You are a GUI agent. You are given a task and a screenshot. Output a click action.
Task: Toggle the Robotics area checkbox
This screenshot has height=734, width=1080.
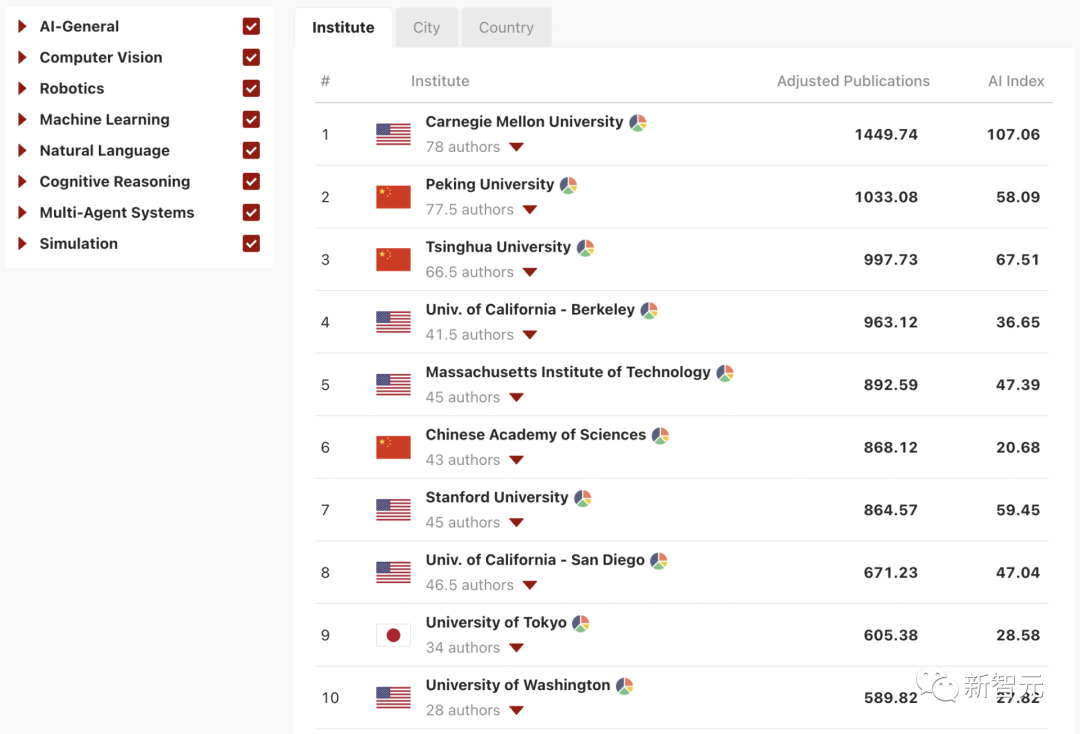[251, 89]
